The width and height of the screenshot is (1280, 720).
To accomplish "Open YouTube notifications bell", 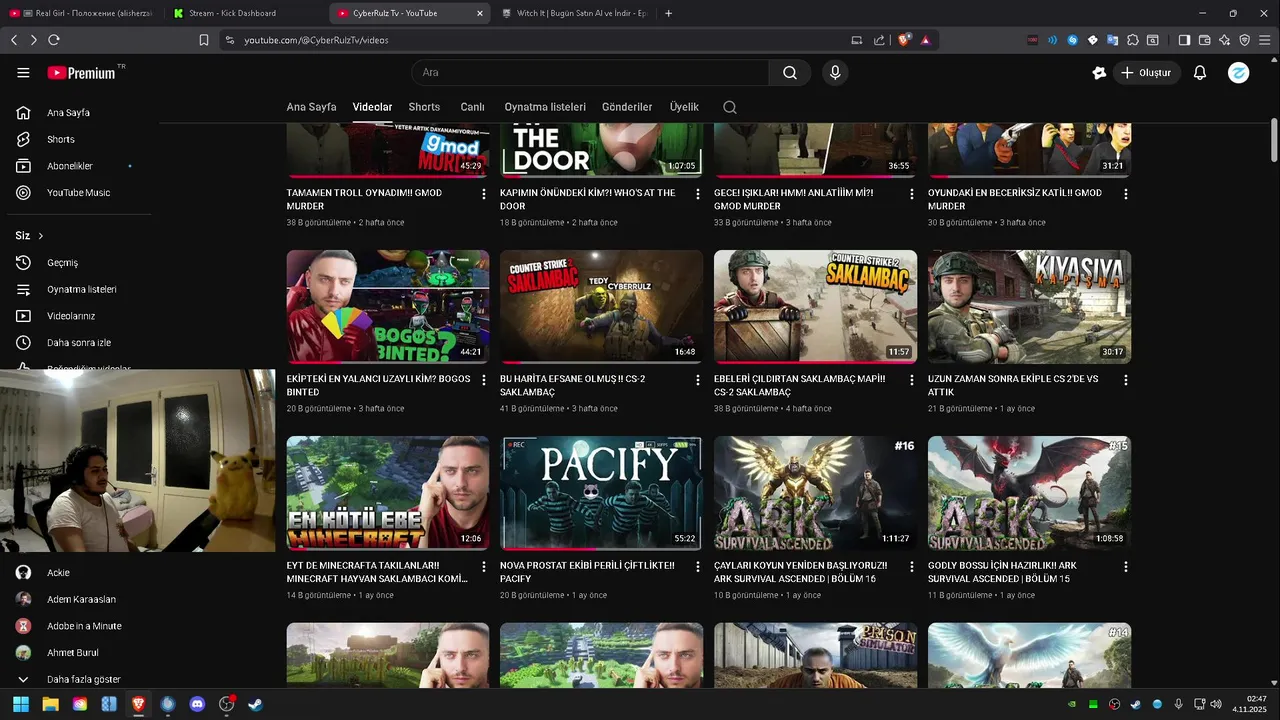I will tap(1200, 73).
